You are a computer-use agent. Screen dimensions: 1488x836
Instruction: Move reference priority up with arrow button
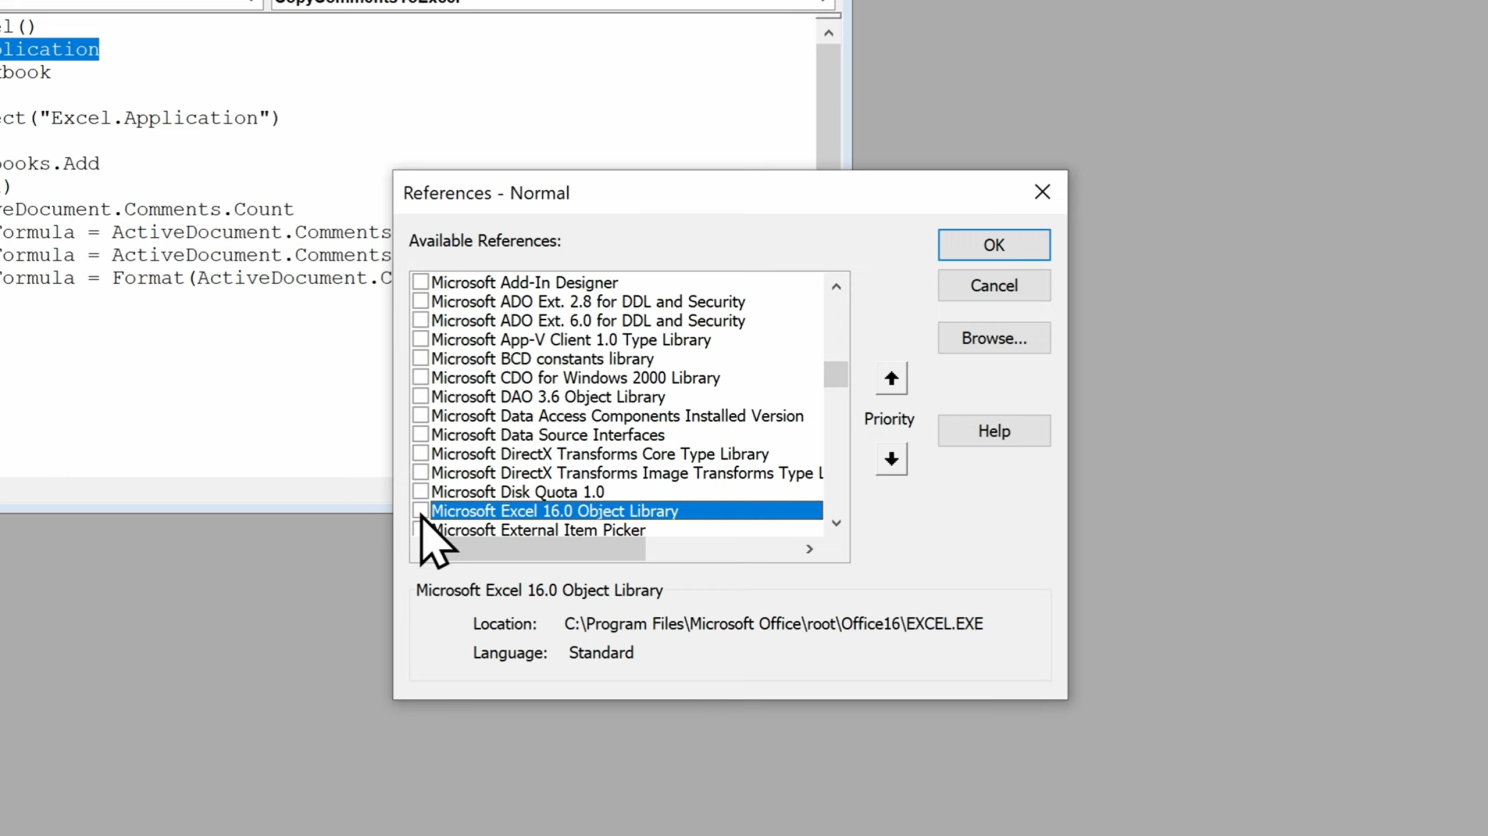click(891, 379)
